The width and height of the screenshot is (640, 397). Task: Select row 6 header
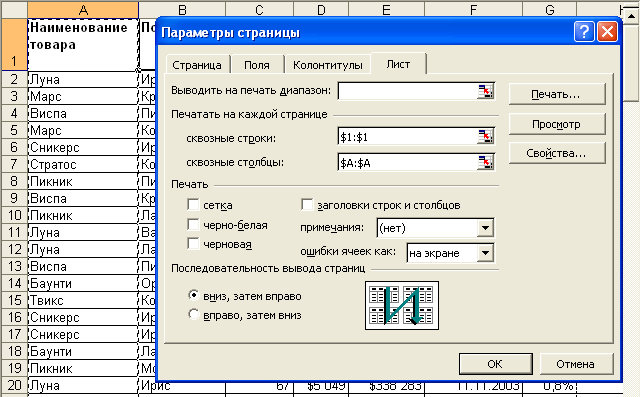[x=14, y=147]
